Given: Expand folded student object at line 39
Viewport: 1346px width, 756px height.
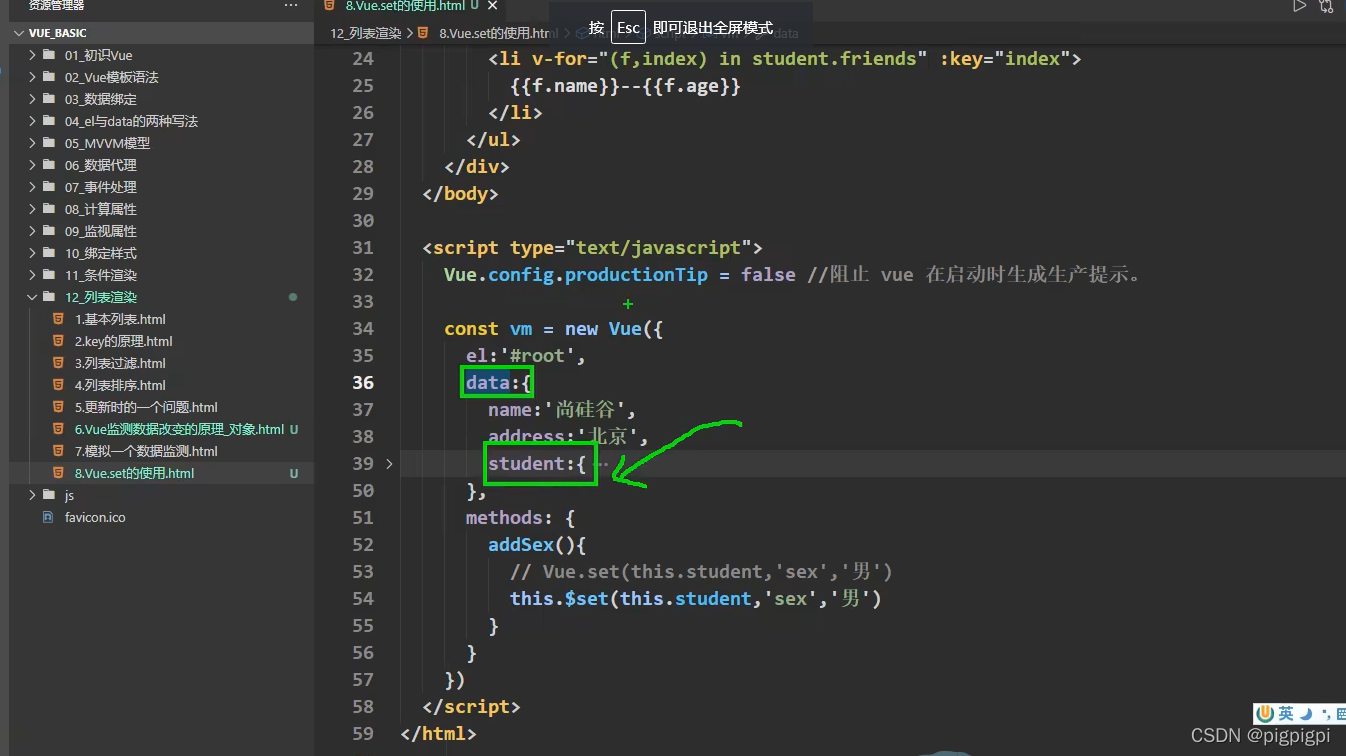Looking at the screenshot, I should pyautogui.click(x=389, y=464).
